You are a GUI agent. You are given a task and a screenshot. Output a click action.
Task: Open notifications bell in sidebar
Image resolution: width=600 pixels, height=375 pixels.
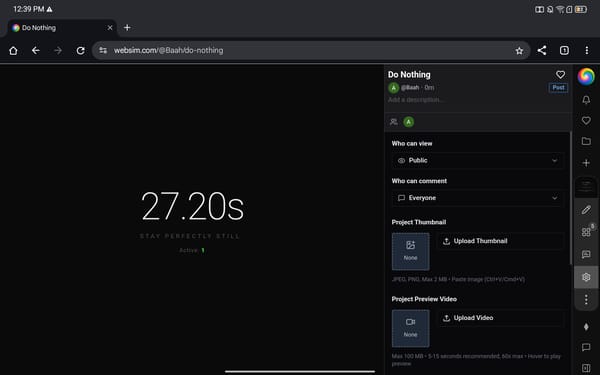(x=586, y=100)
